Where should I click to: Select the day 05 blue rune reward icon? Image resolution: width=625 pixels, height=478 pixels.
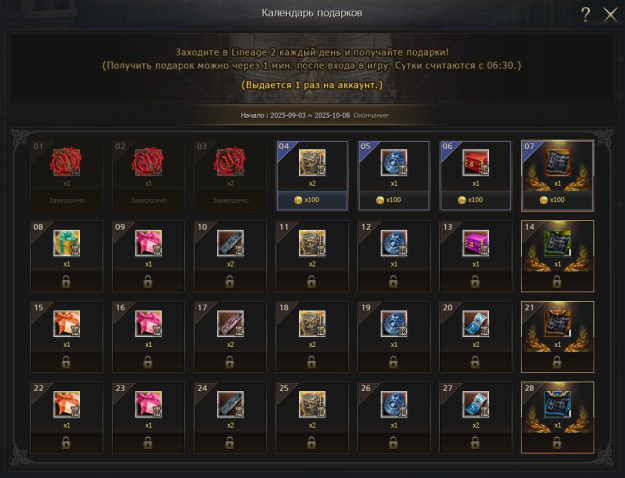click(394, 162)
